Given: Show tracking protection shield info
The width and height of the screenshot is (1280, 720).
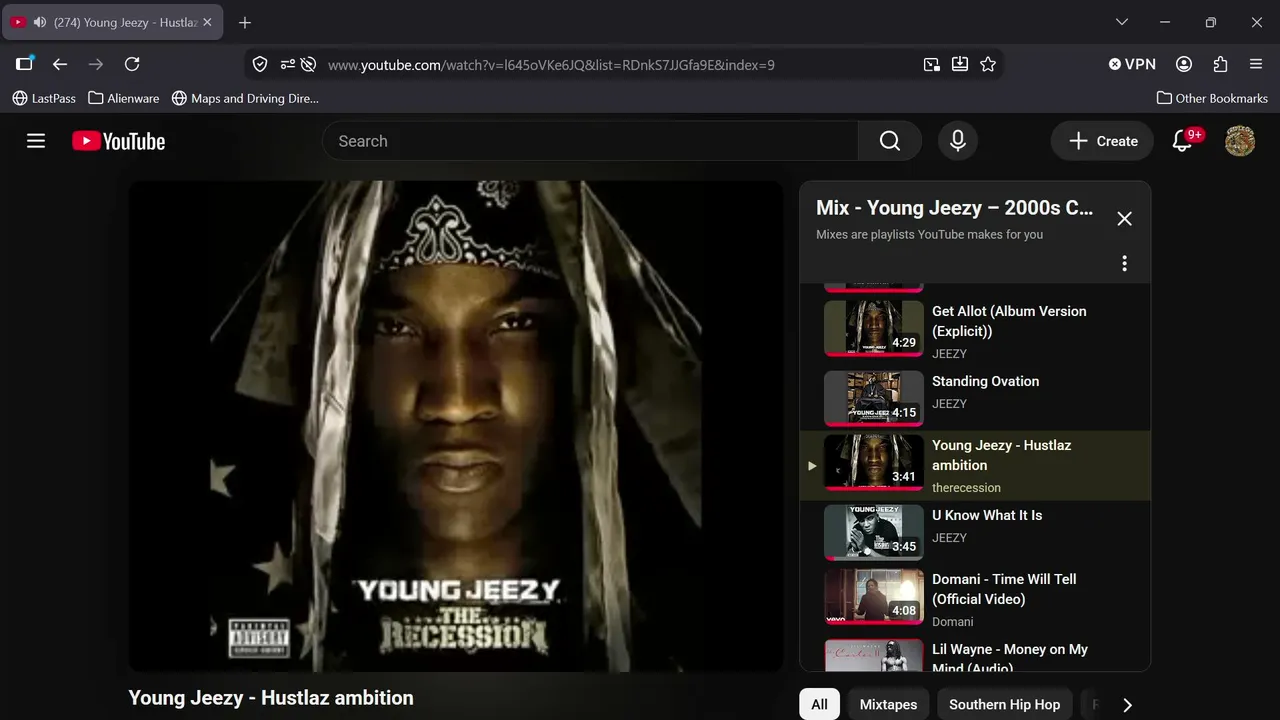Looking at the screenshot, I should (260, 64).
